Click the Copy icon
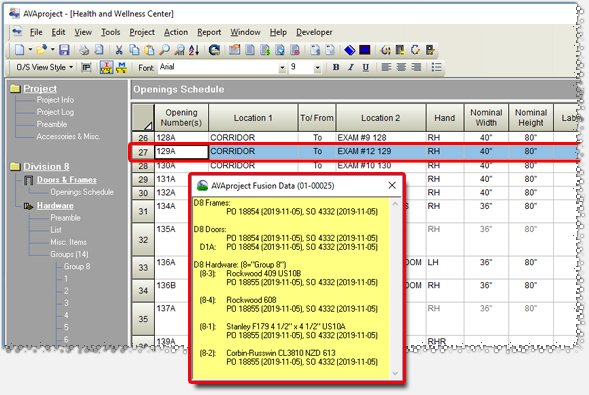The image size is (589, 395). (134, 50)
